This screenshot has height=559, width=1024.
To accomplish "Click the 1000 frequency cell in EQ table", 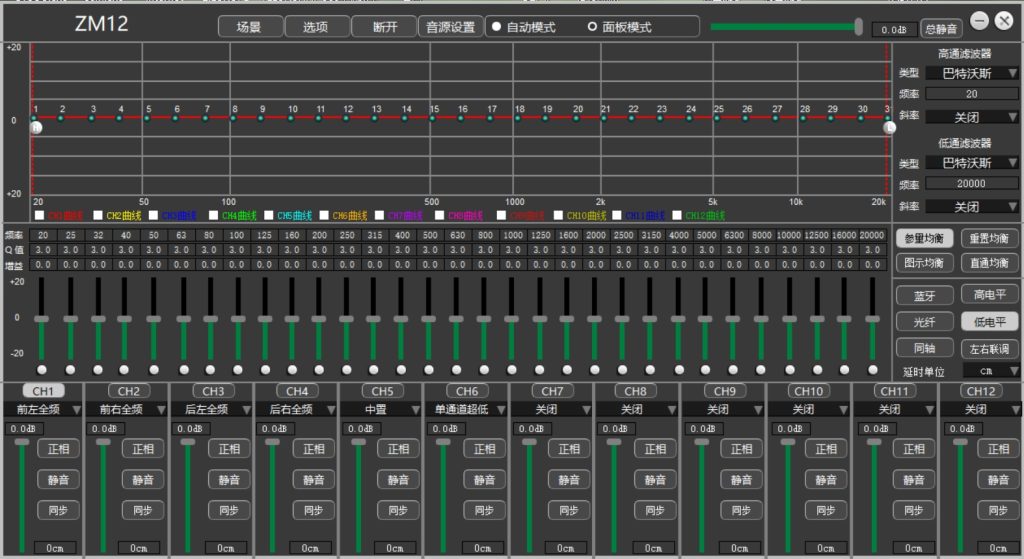I will coord(513,235).
